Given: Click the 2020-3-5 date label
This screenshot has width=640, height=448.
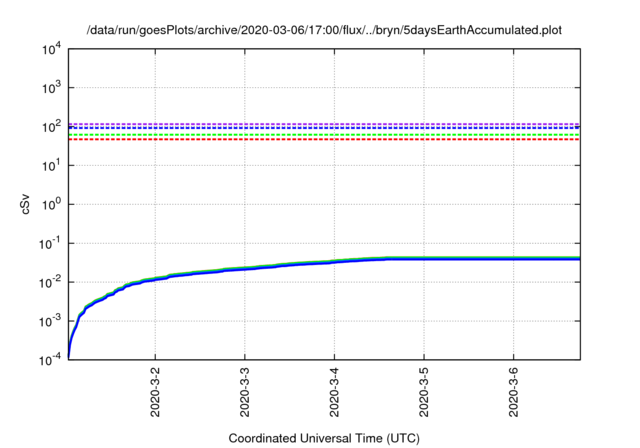Looking at the screenshot, I should click(x=424, y=392).
